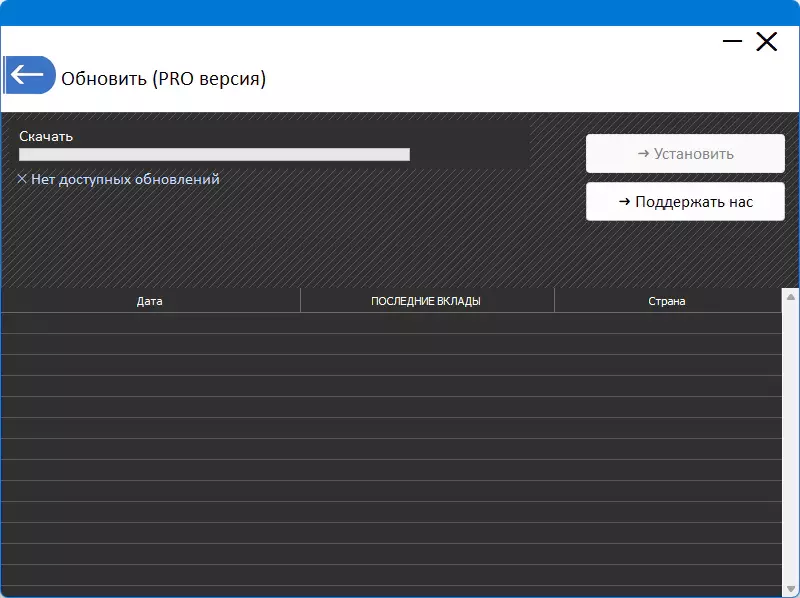This screenshot has width=800, height=598.
Task: Click the scrollbar up arrow
Action: point(791,297)
